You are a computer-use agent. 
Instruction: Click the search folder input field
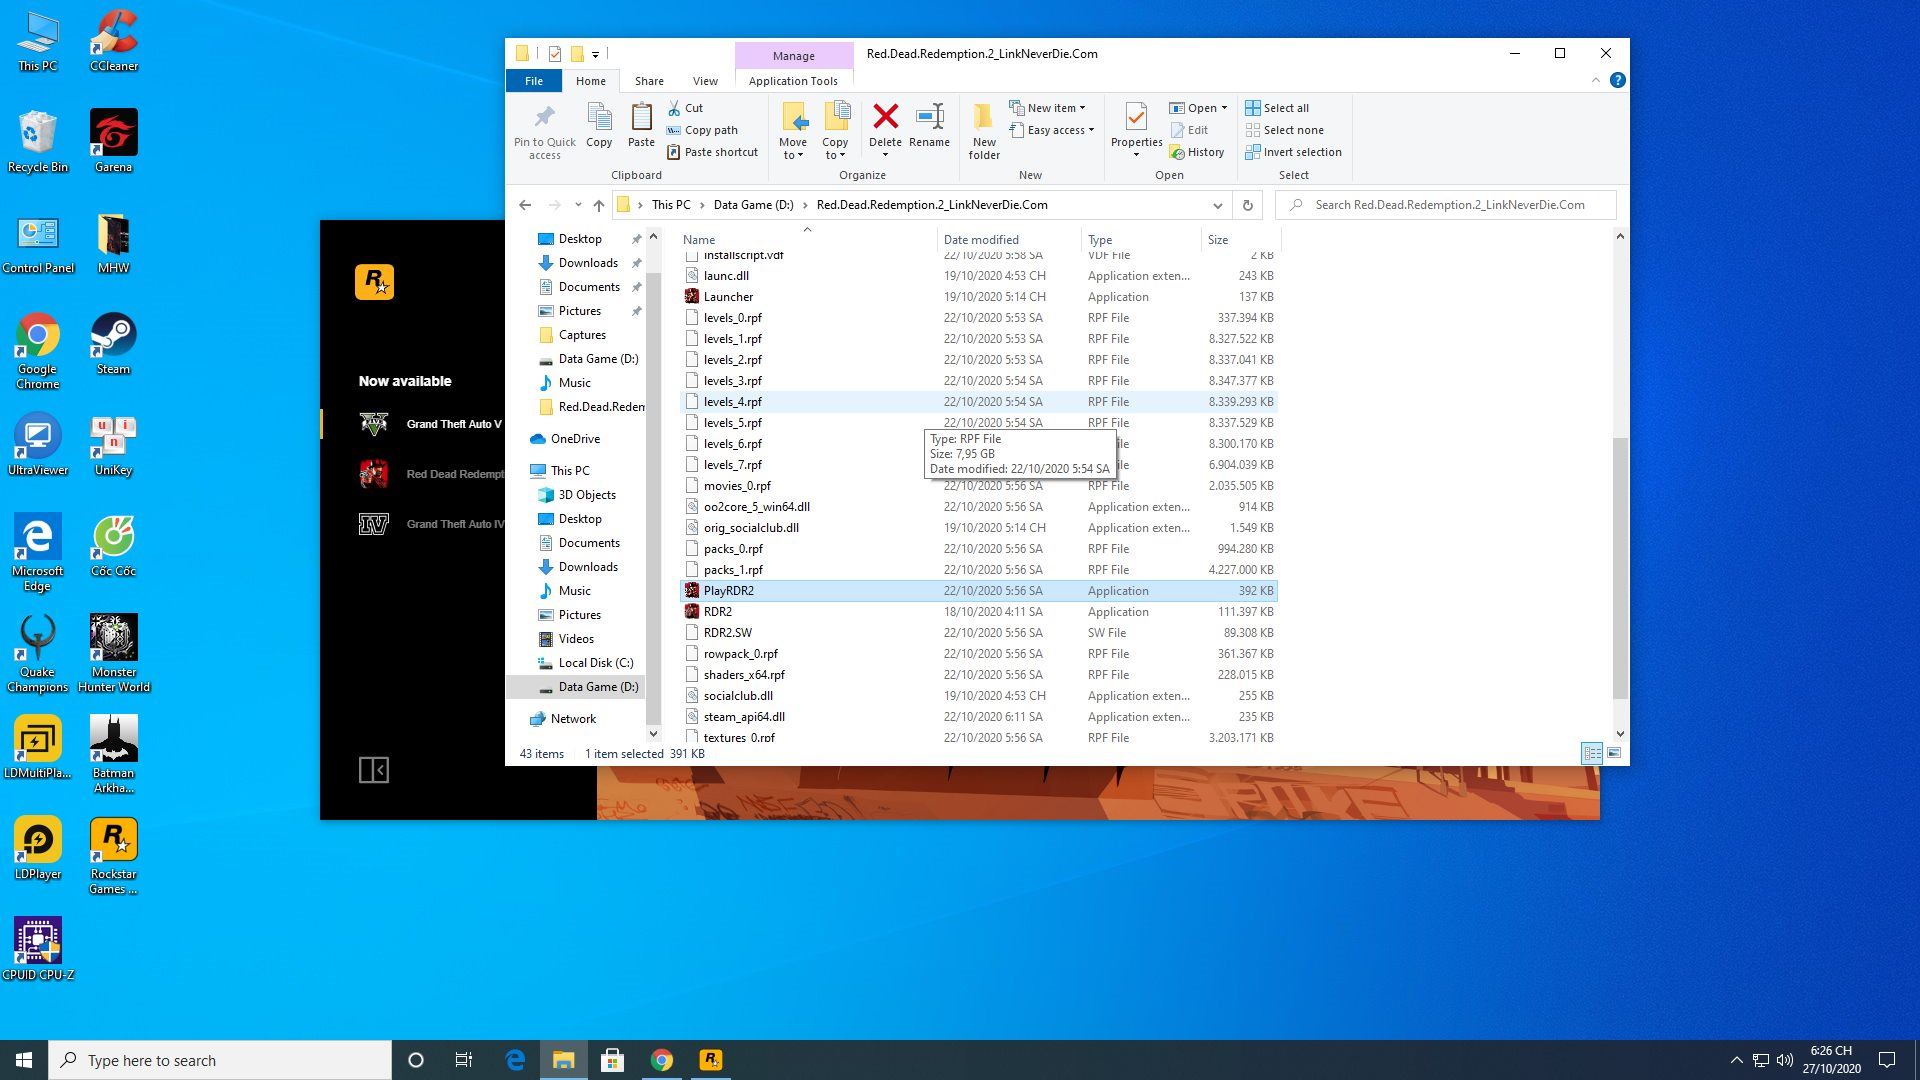click(x=1446, y=205)
